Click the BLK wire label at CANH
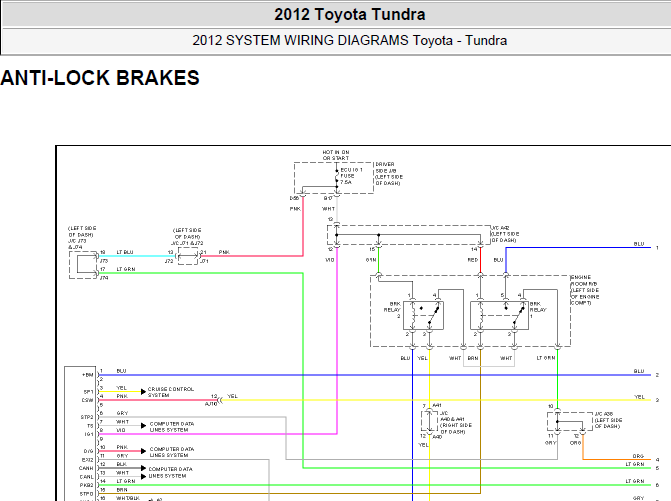671x501 pixels. tap(122, 464)
